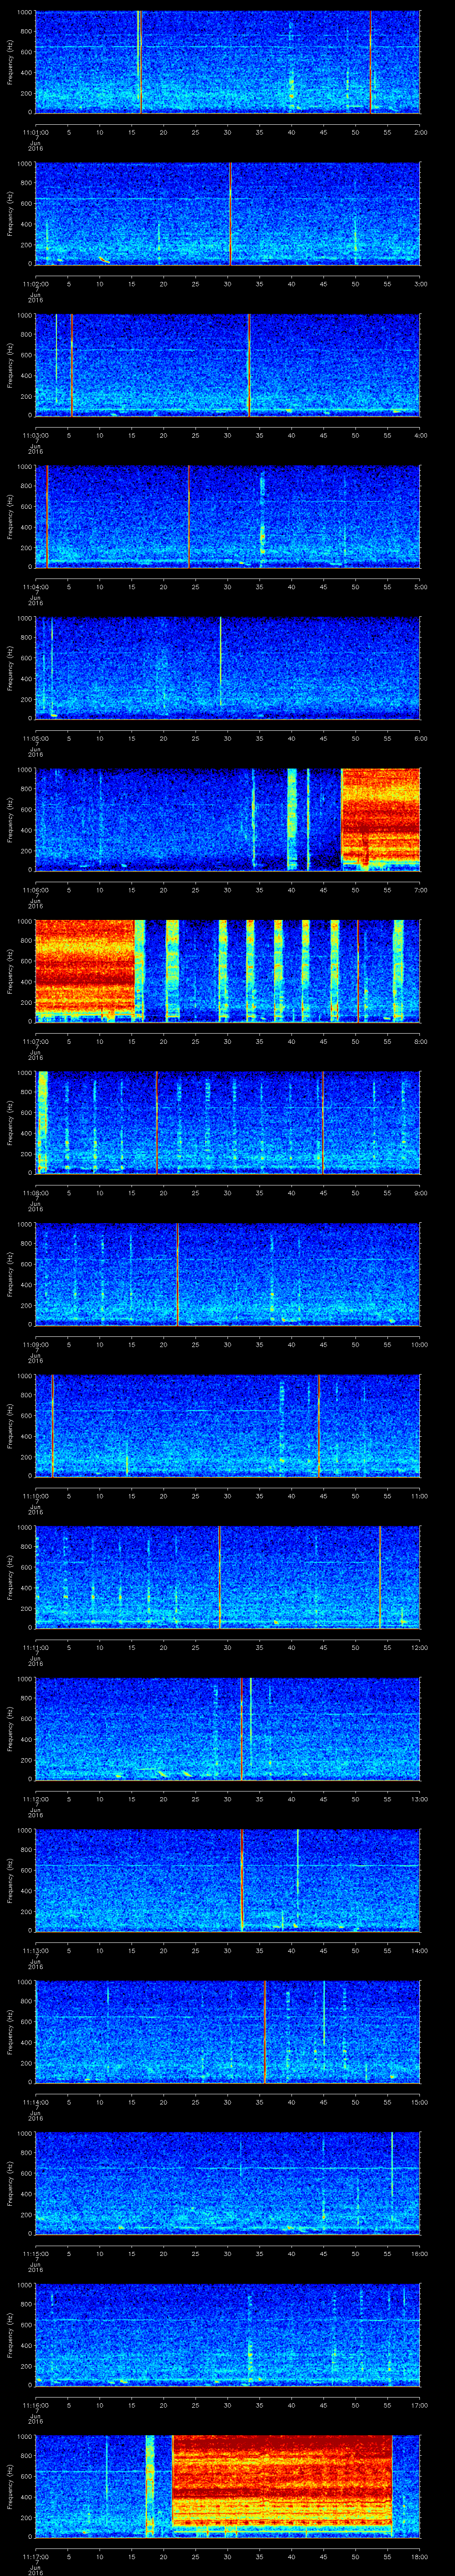The width and height of the screenshot is (455, 2576).
Task: Select the spectrogram panel starting at 11:15:00
Action: (x=227, y=2183)
